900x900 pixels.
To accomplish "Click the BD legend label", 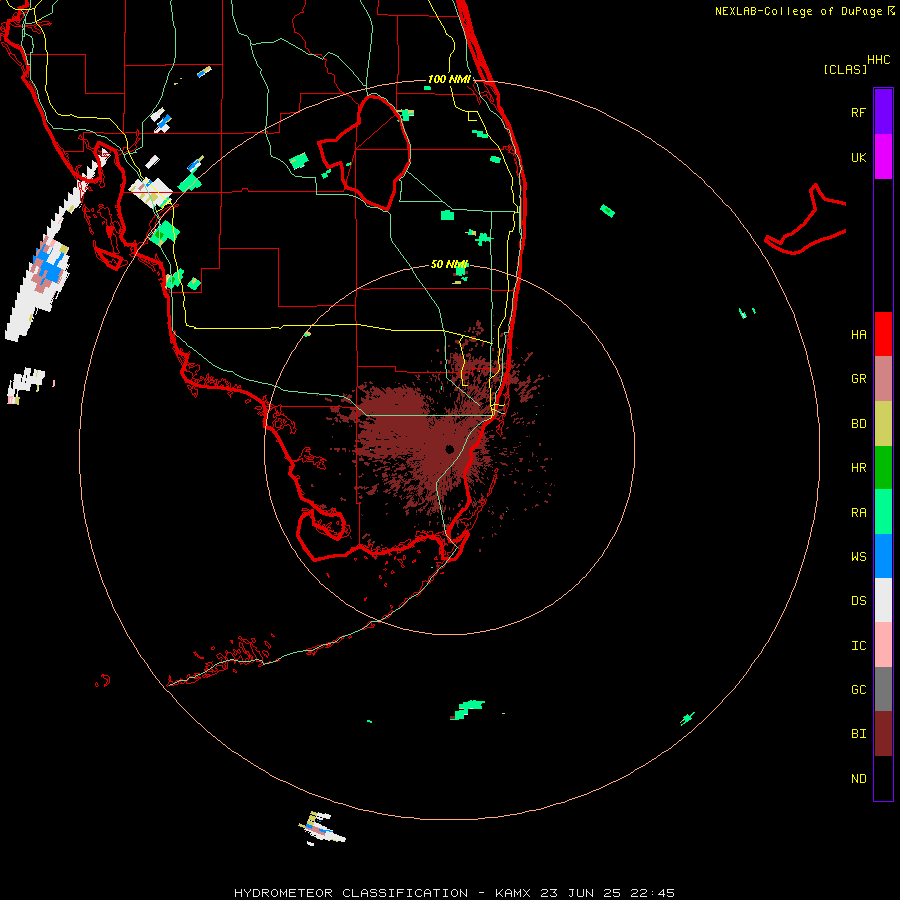I will coord(858,424).
